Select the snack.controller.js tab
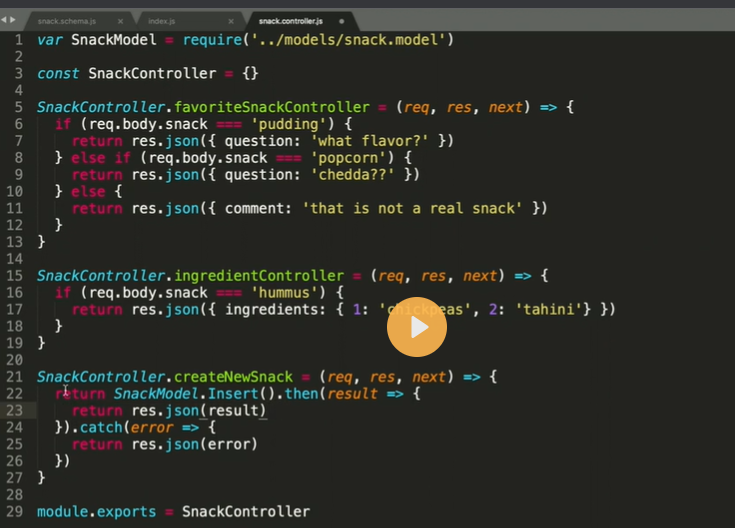Screen dimensions: 735x528 (x=289, y=20)
